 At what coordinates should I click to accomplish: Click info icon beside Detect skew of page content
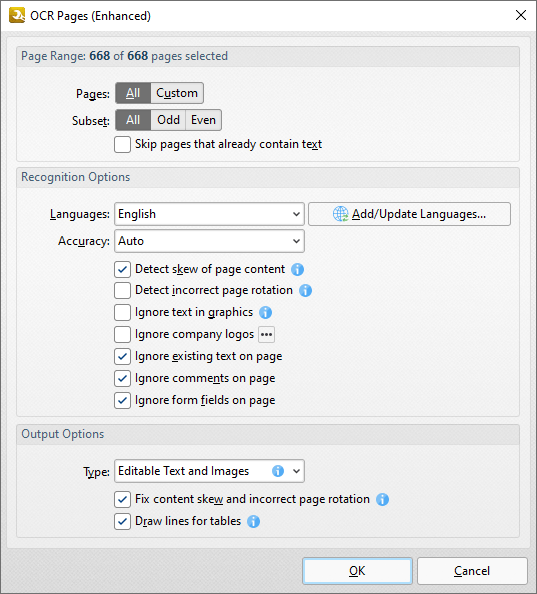[x=297, y=269]
